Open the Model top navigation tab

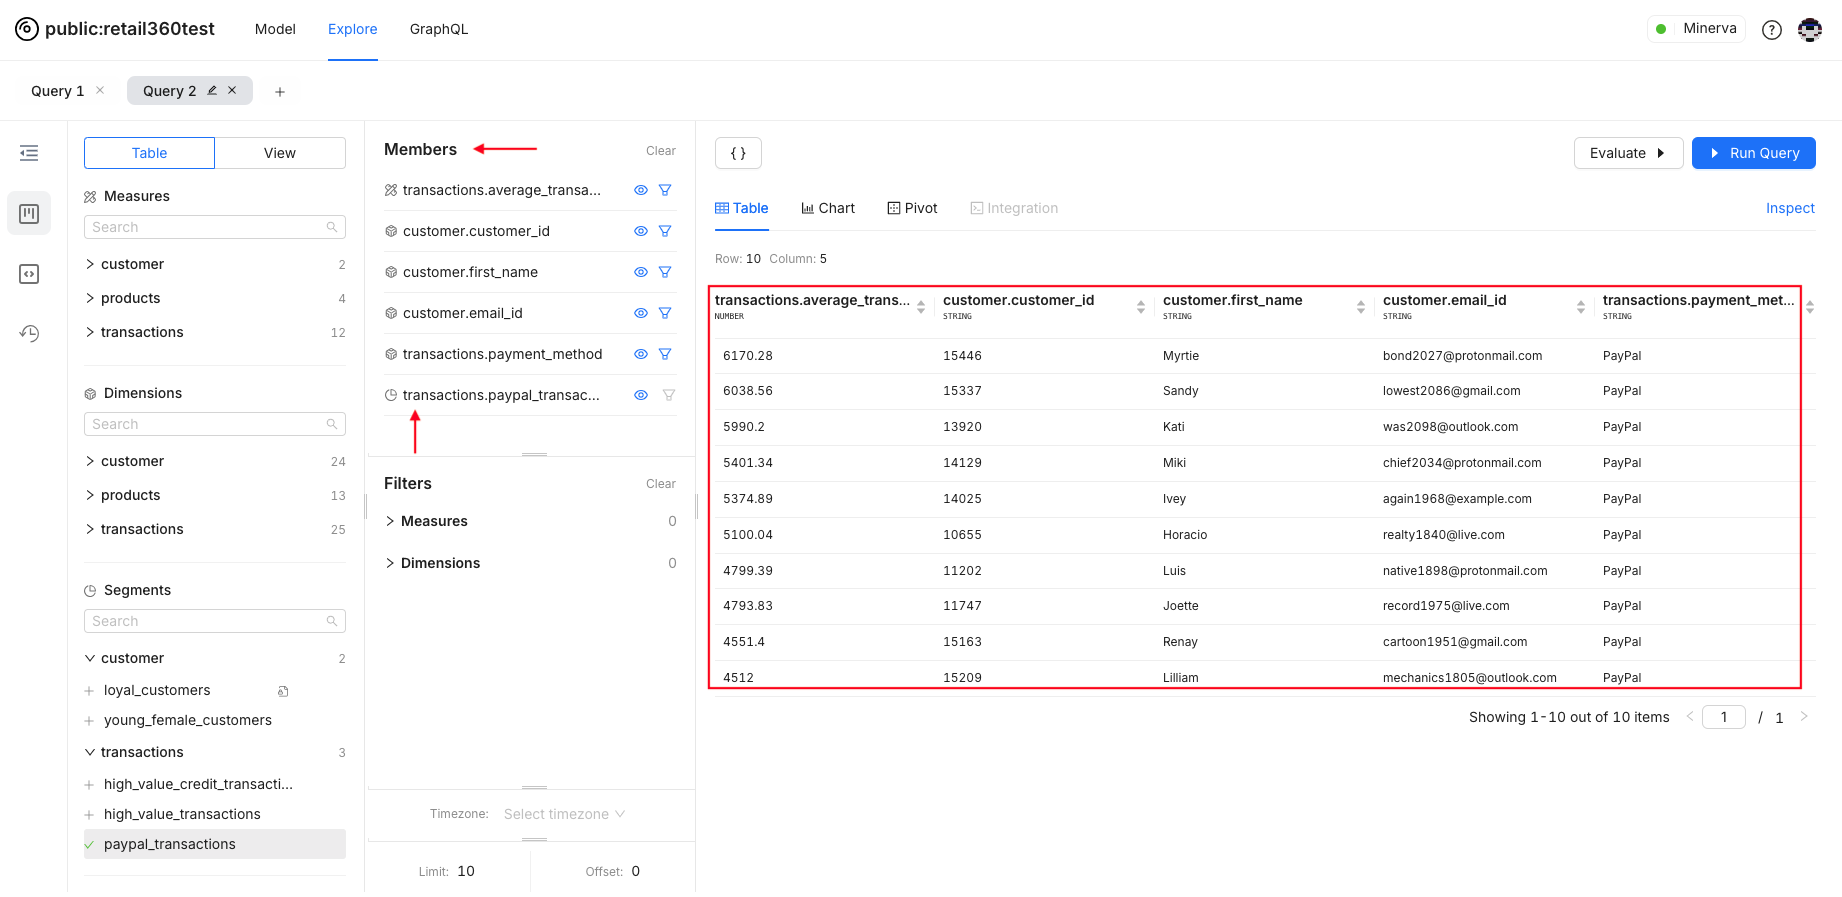275,29
